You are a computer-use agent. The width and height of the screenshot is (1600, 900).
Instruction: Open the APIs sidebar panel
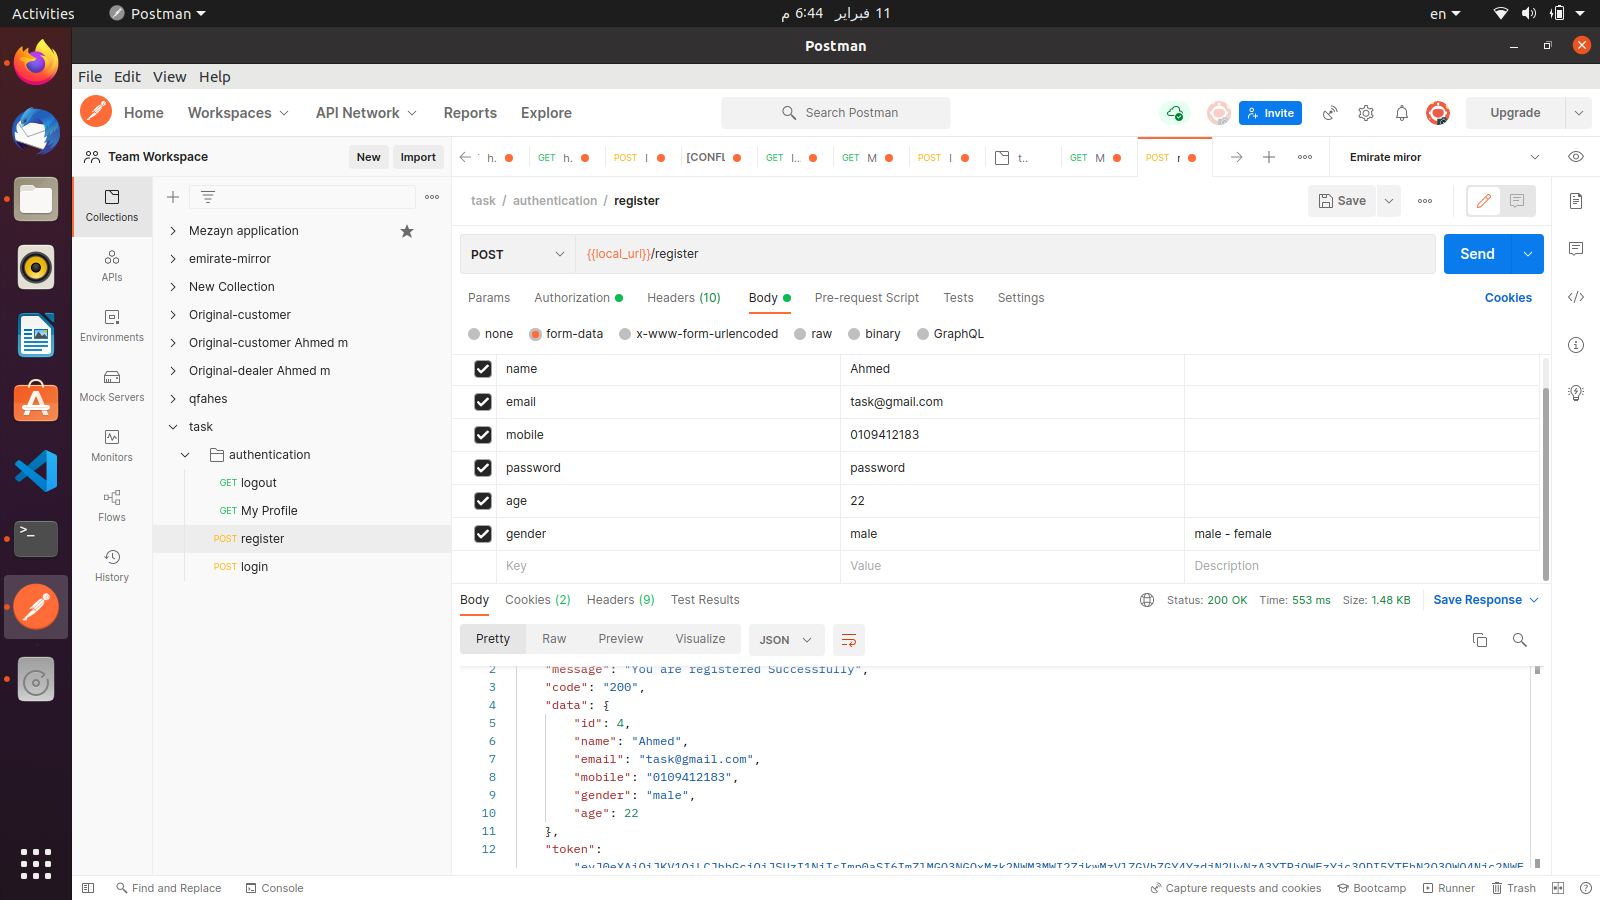pos(112,266)
